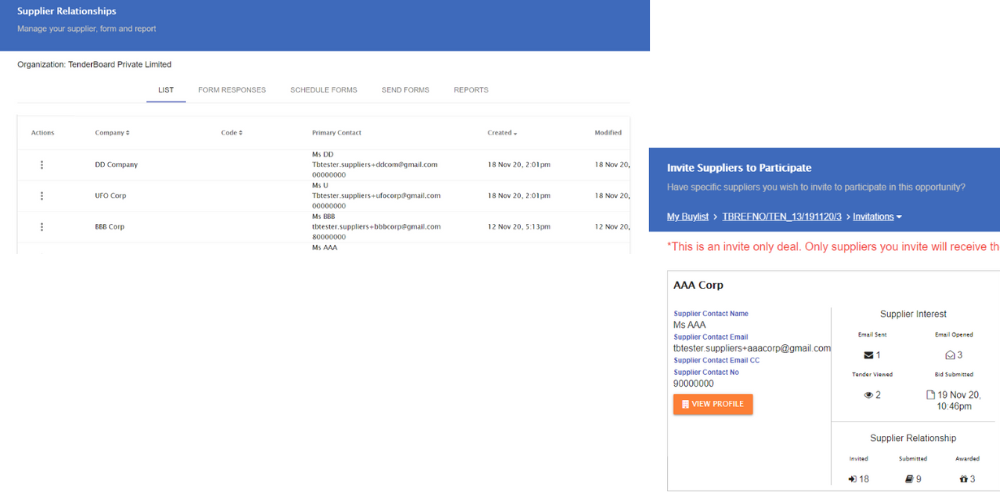Click the Bid Submitted document icon

coord(930,395)
